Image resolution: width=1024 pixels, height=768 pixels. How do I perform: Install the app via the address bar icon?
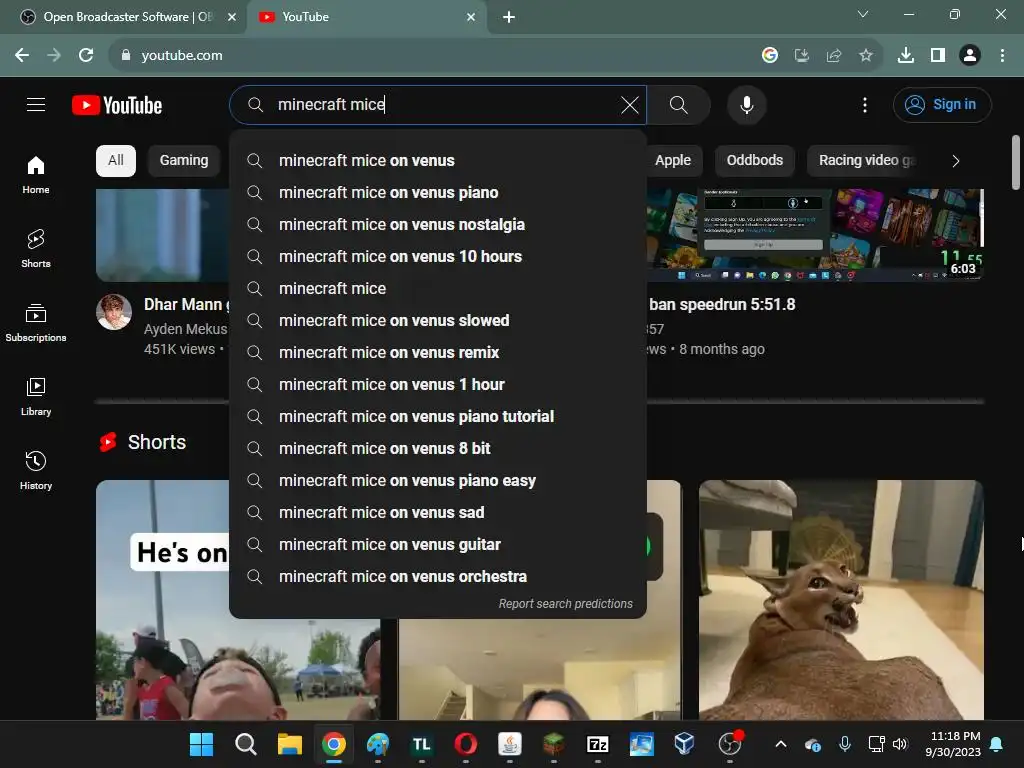point(801,56)
